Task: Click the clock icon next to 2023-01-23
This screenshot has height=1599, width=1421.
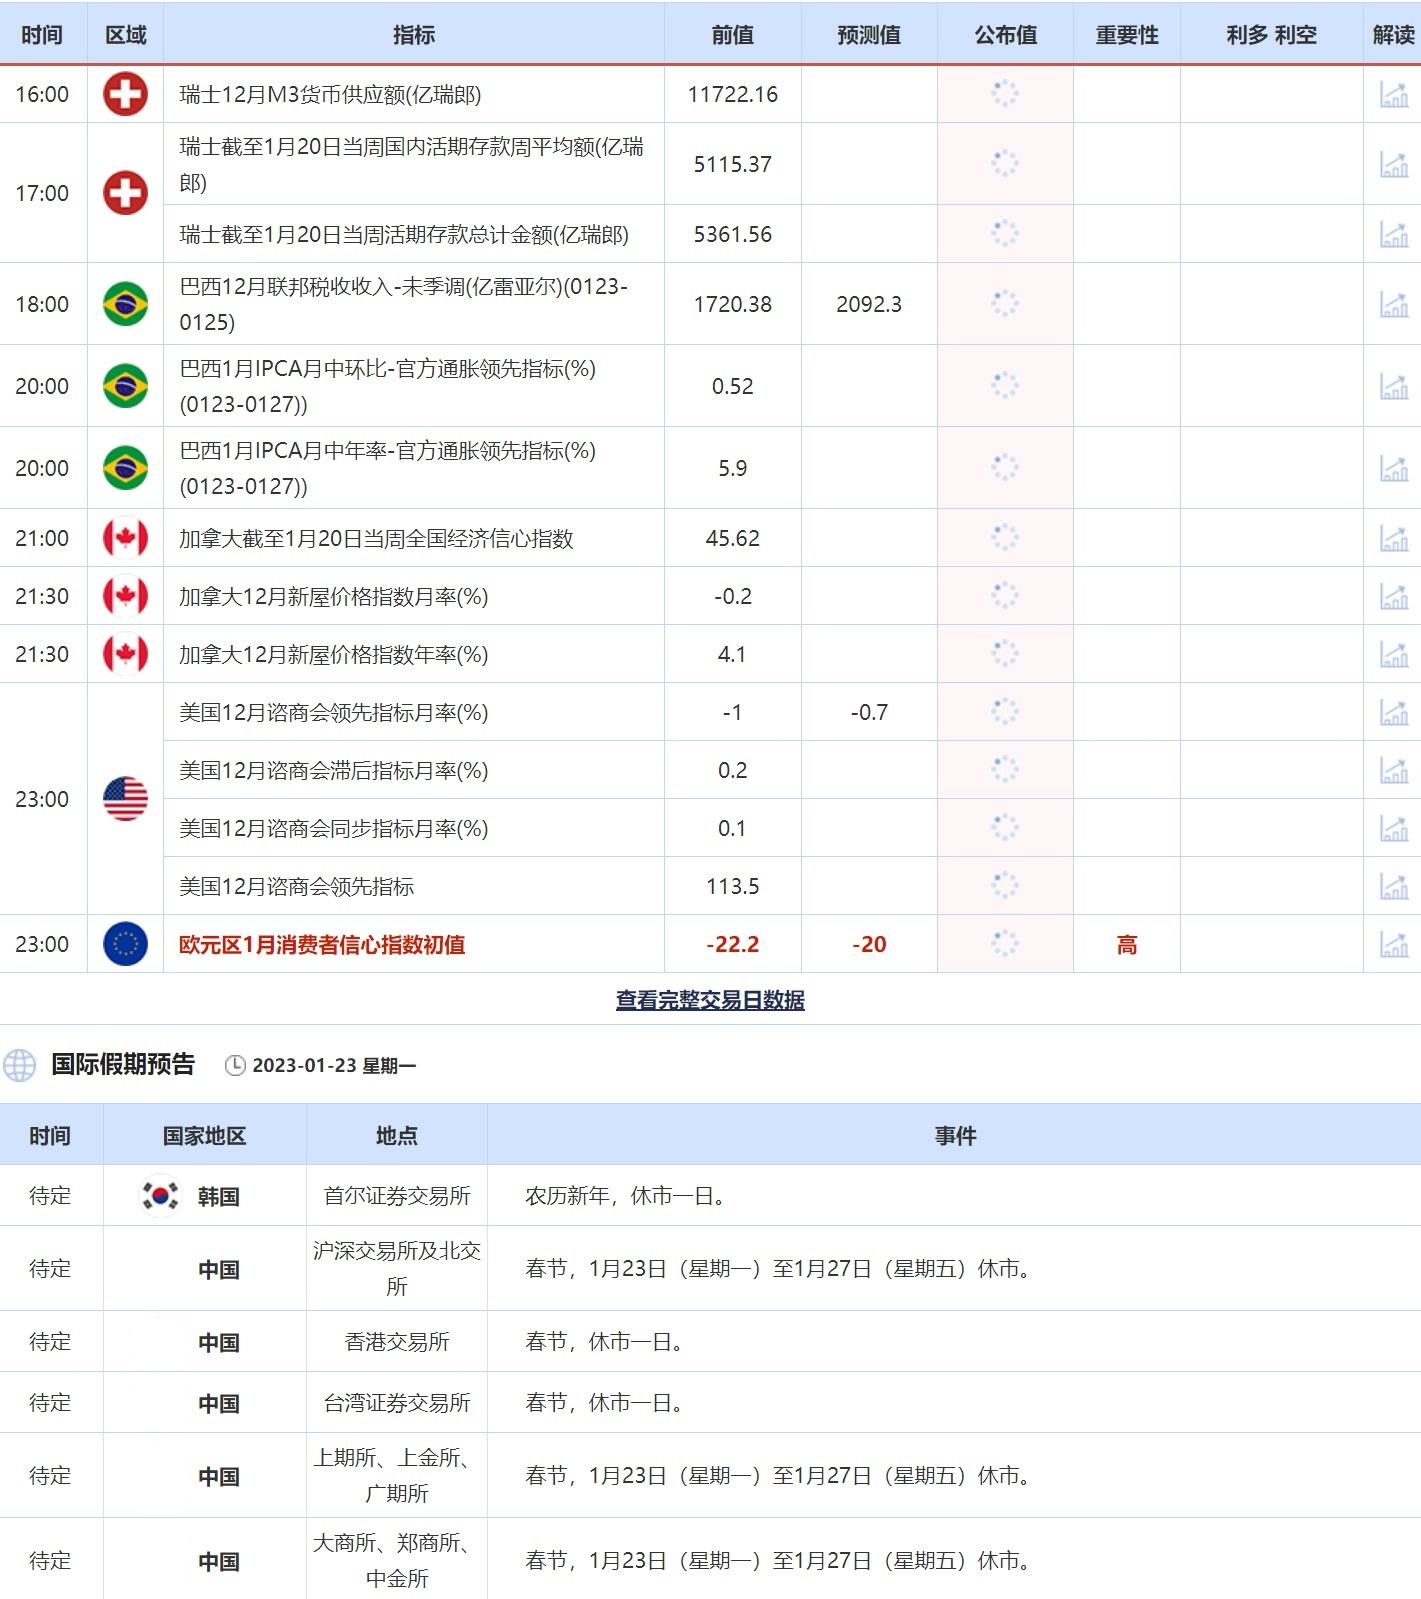Action: pos(235,1066)
